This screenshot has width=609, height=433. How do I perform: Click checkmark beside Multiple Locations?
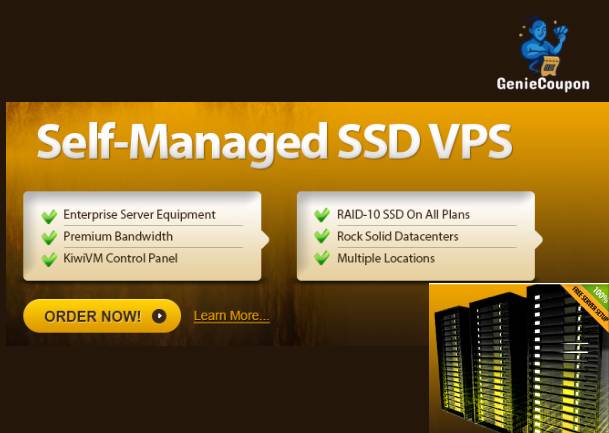pyautogui.click(x=322, y=258)
